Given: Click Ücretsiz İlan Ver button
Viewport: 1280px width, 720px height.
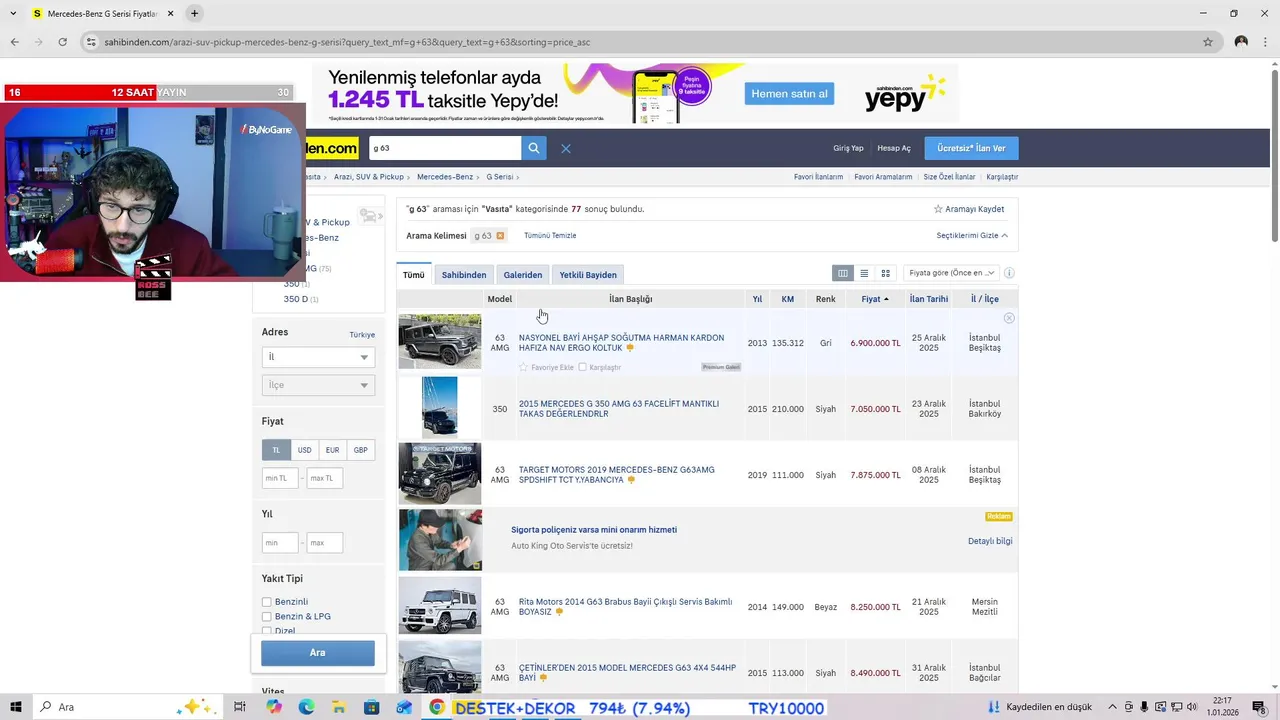Looking at the screenshot, I should pos(971,148).
